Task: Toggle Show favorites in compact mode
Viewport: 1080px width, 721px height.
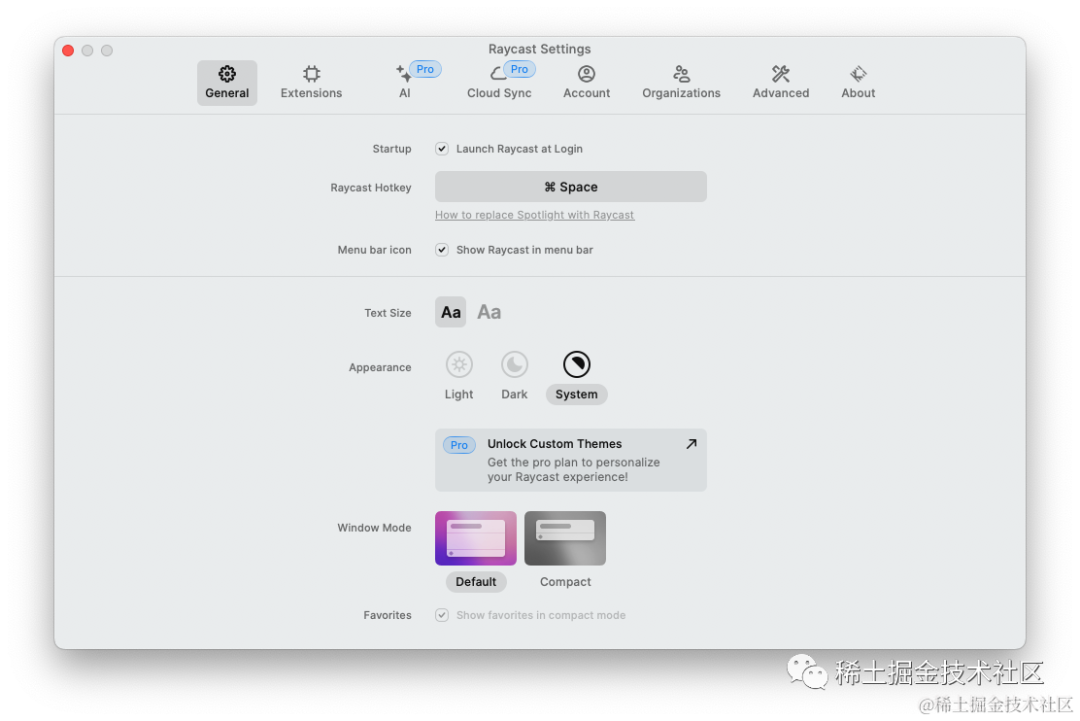Action: [442, 615]
